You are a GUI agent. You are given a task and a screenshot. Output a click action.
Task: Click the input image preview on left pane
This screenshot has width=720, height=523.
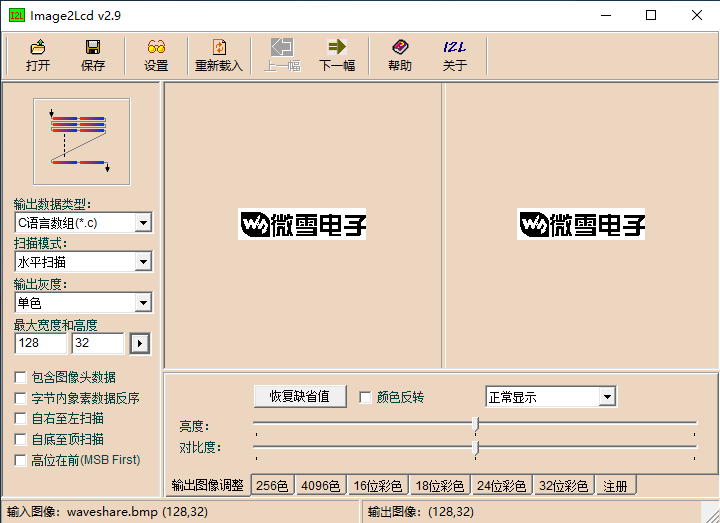[302, 224]
